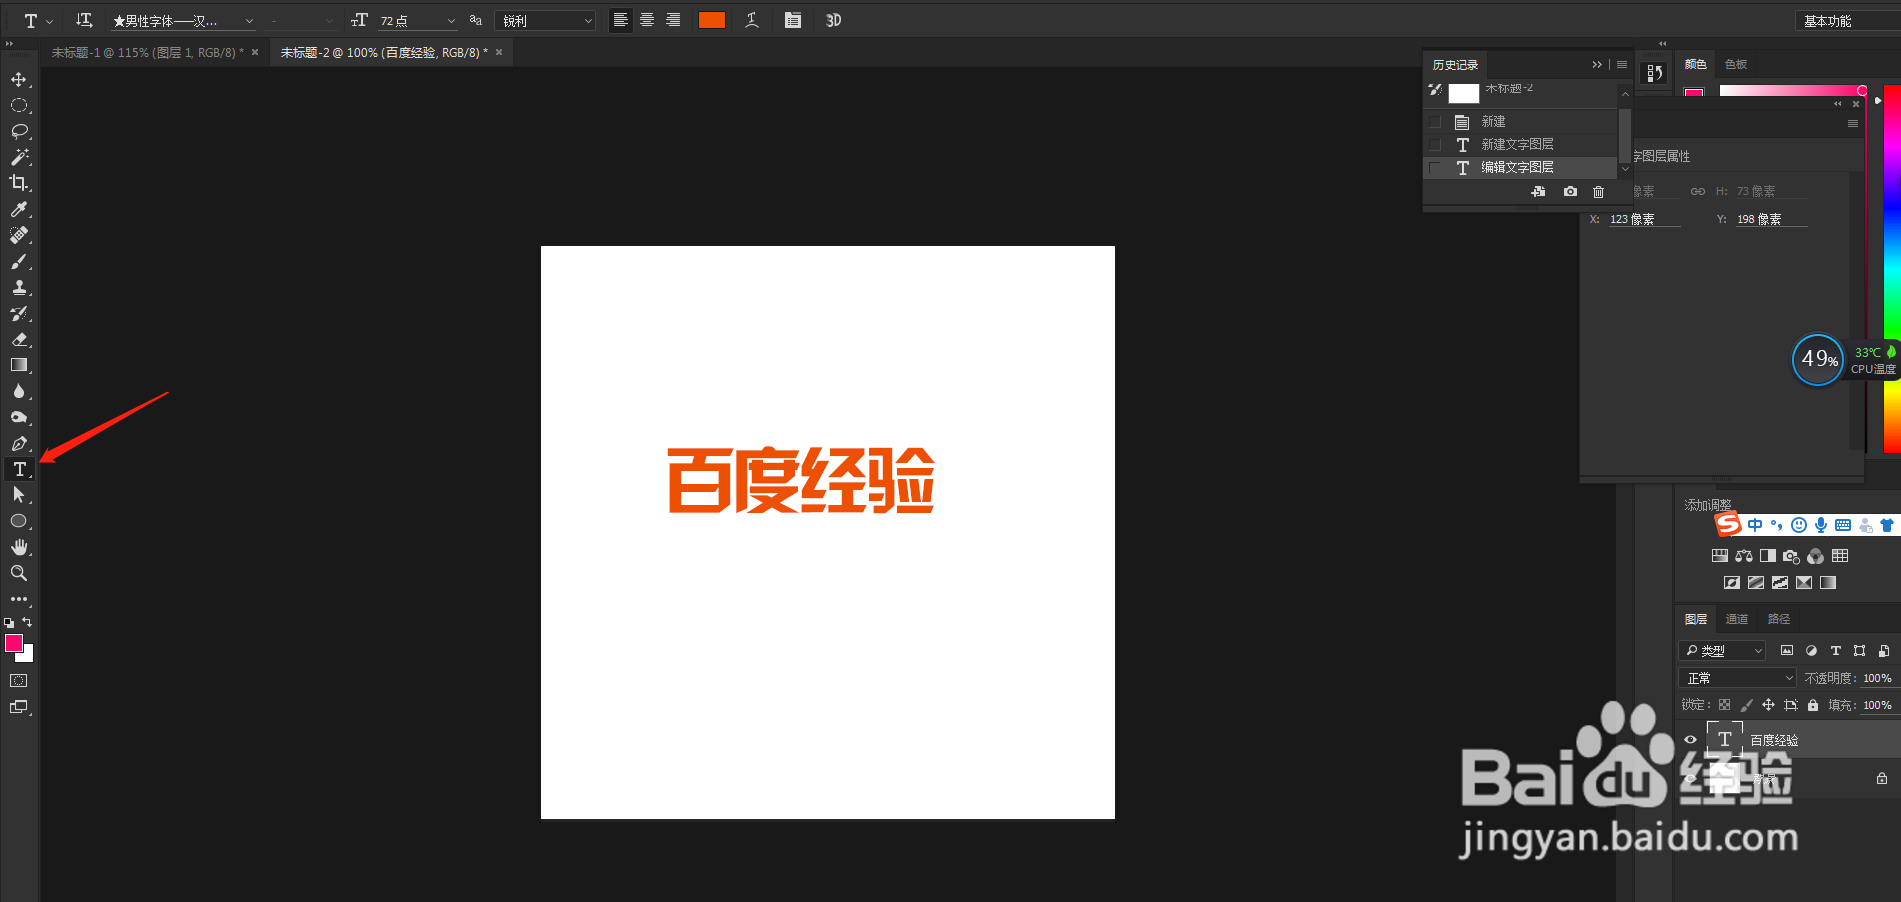Switch to the 路径 paths tab
Image resolution: width=1901 pixels, height=902 pixels.
[1779, 619]
